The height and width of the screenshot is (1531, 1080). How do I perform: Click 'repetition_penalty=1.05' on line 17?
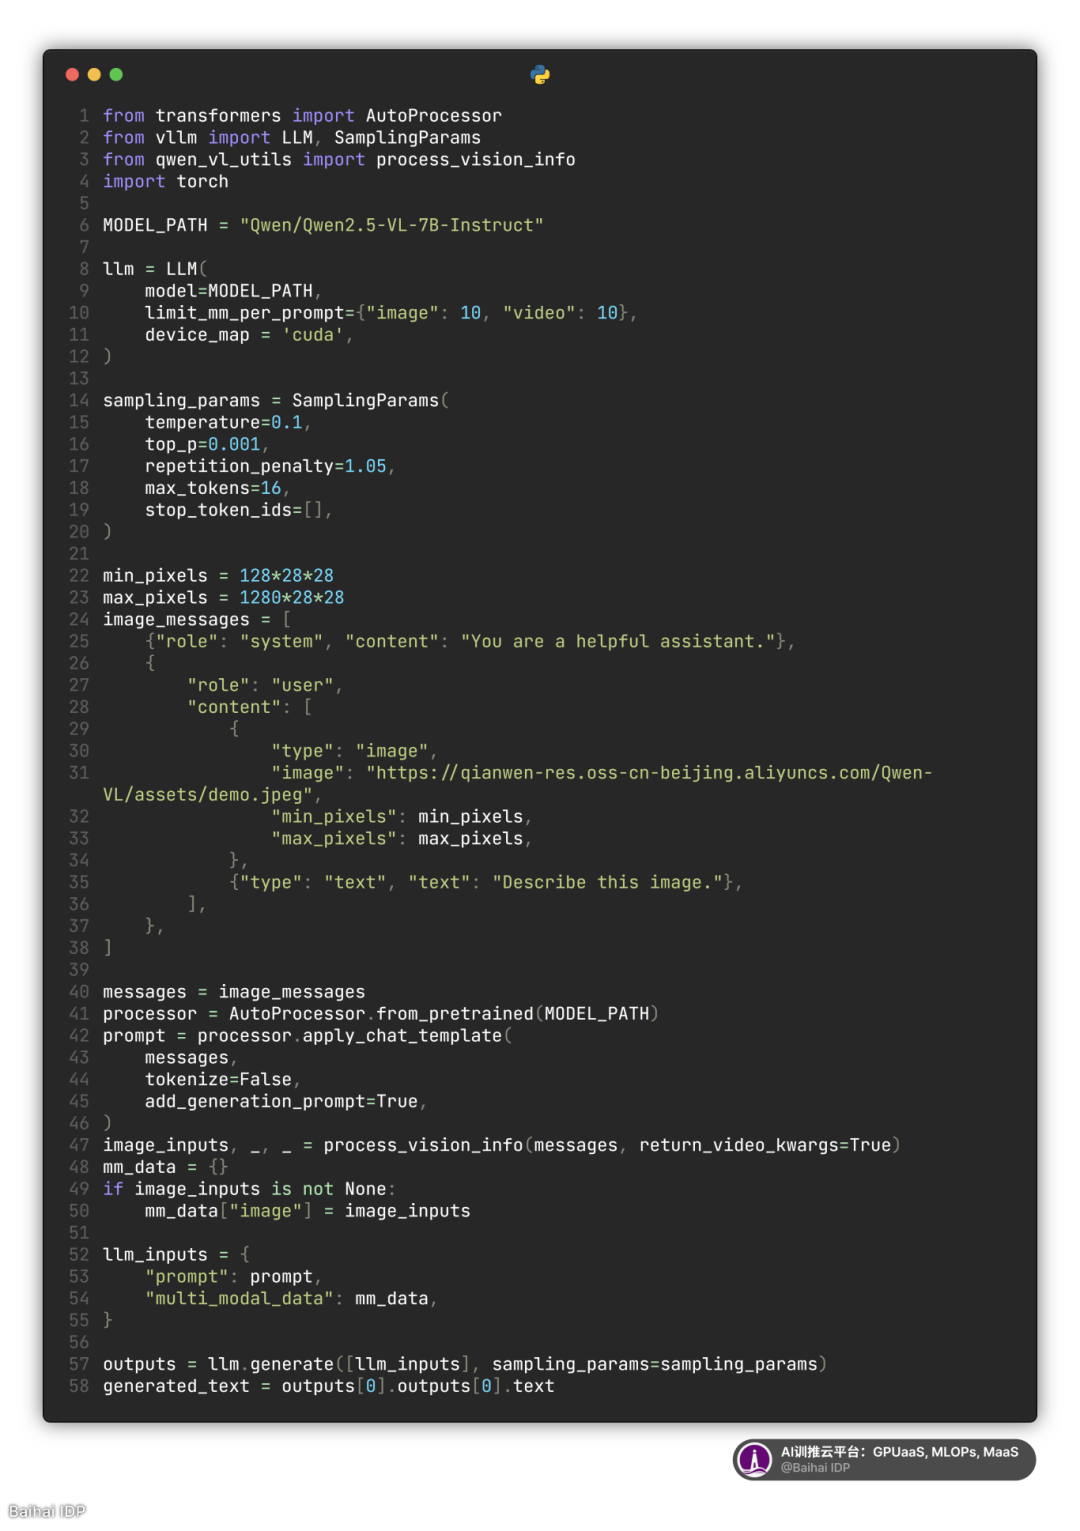click(x=266, y=467)
